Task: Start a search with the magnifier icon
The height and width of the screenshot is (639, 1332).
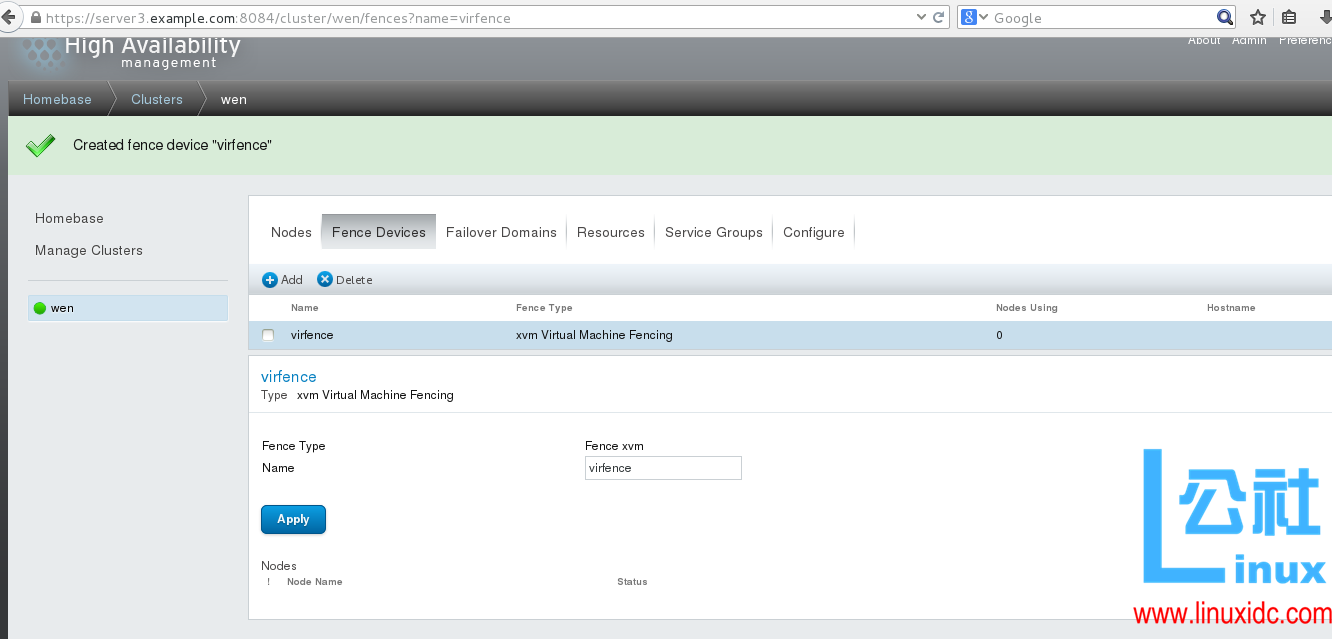Action: click(1225, 17)
